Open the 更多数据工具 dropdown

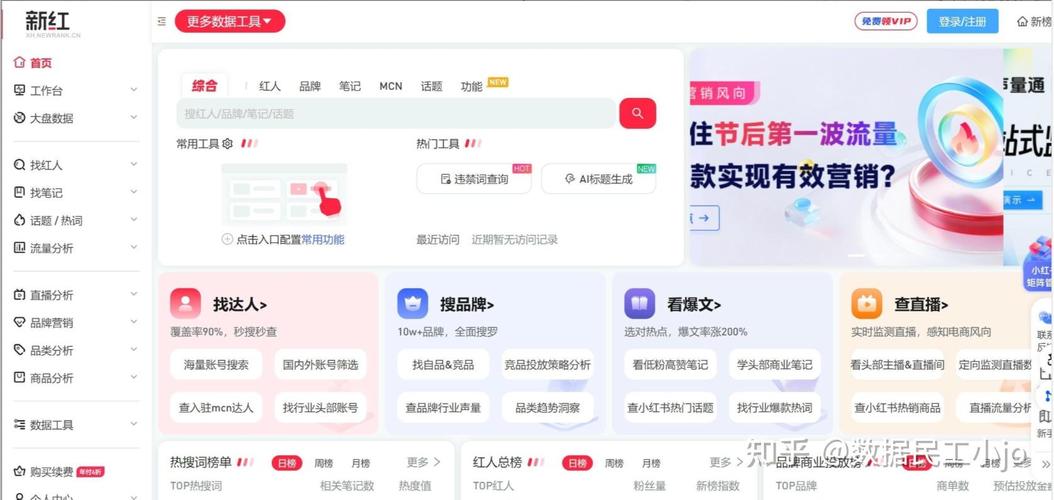230,22
